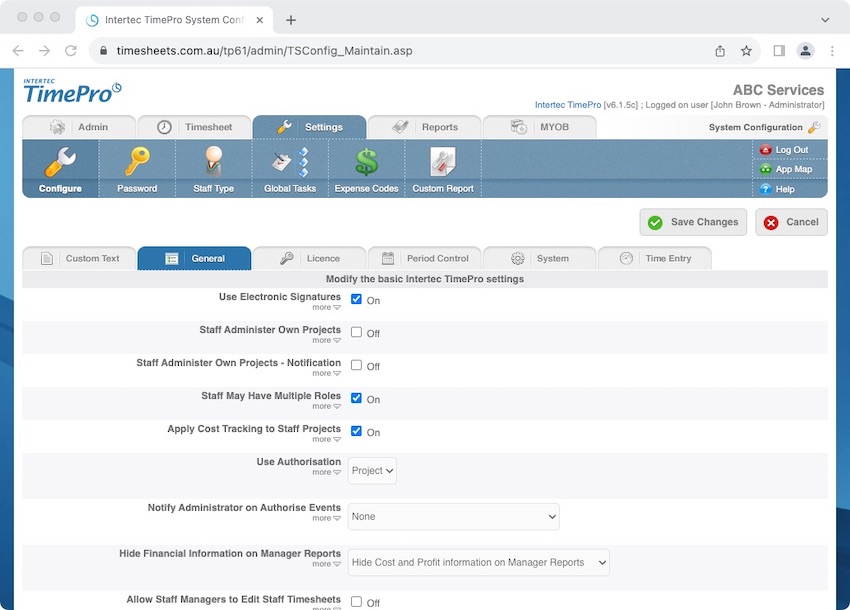Viewport: 850px width, 610px height.
Task: Expand more under Use Electronic Signatures
Action: [326, 307]
